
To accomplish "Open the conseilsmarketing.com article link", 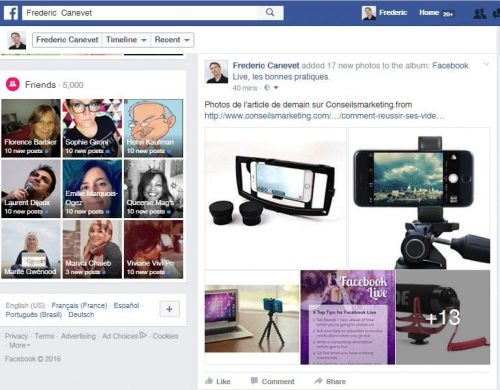I will 324,116.
